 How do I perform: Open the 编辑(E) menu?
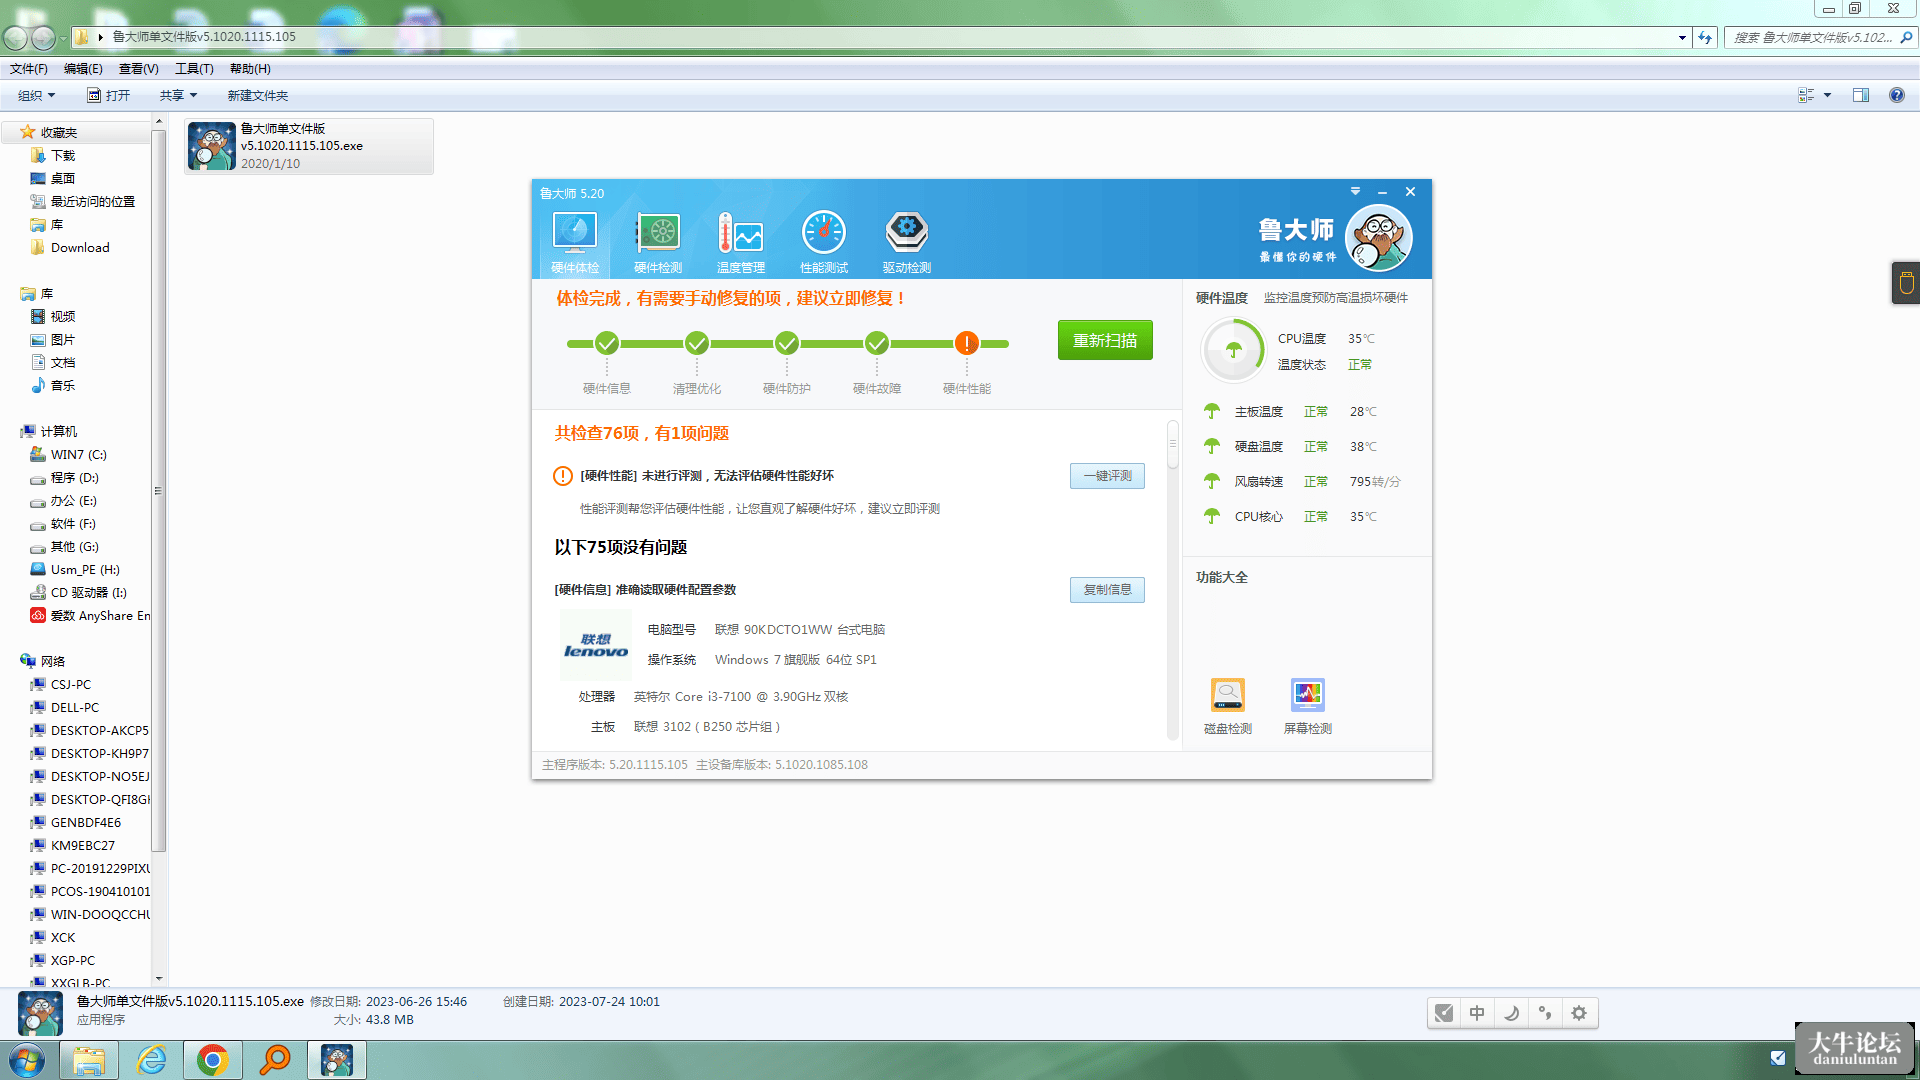(83, 69)
